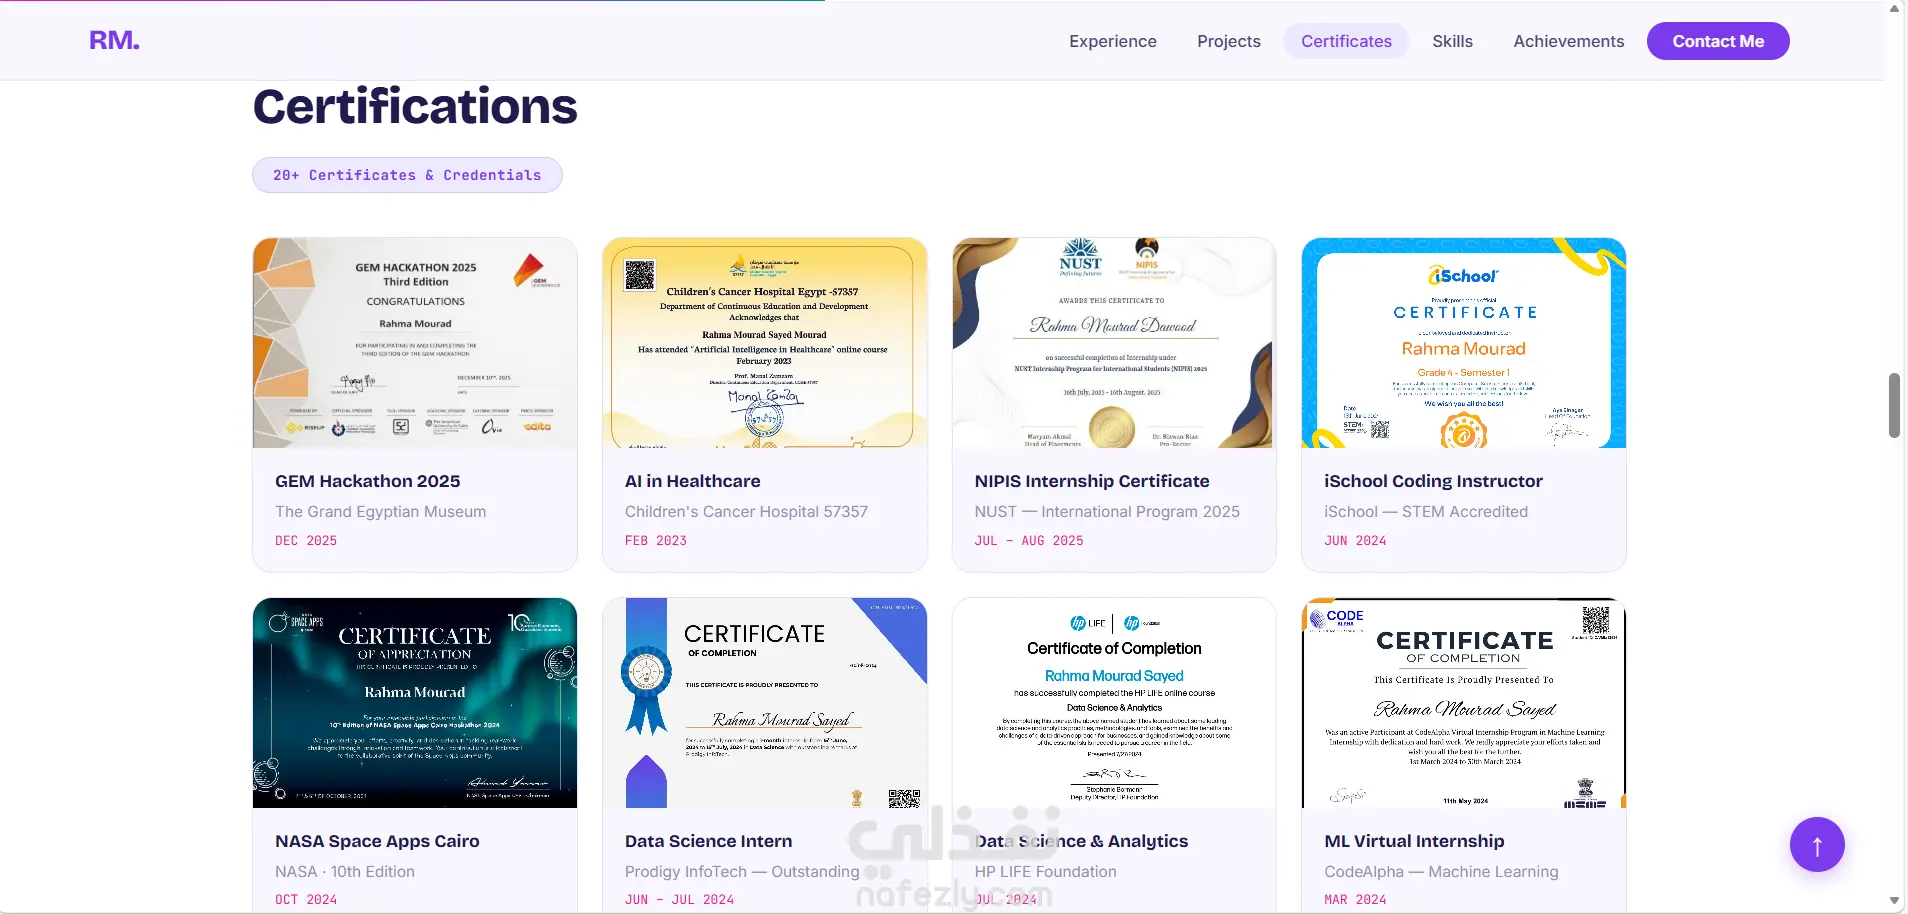Click the scroll-to-top arrow button

(1817, 845)
